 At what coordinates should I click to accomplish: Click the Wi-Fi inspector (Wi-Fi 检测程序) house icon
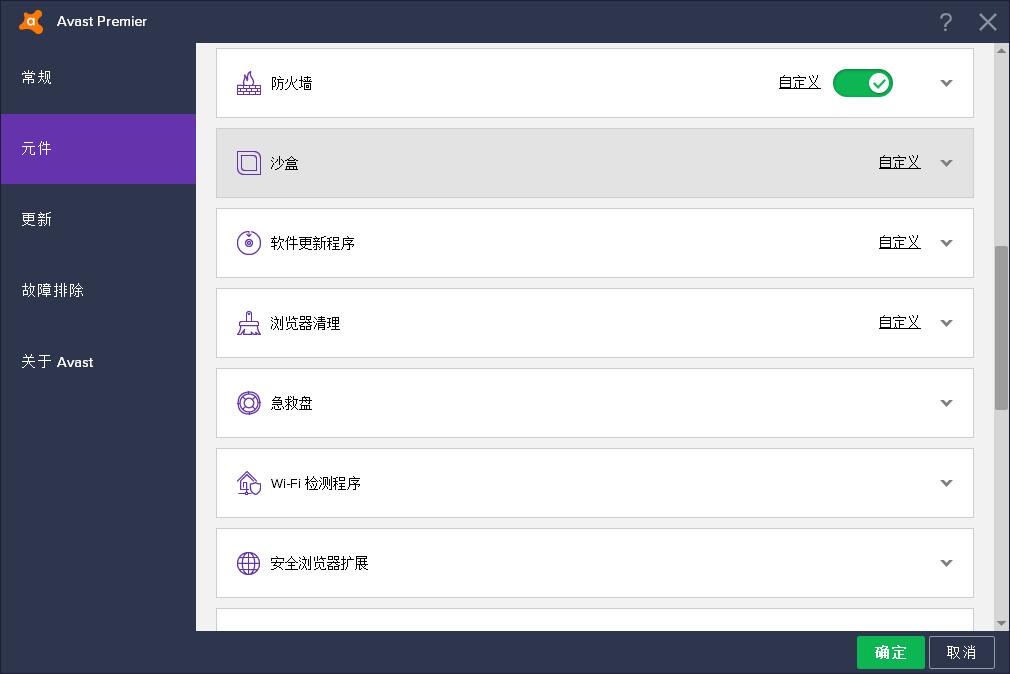[248, 483]
